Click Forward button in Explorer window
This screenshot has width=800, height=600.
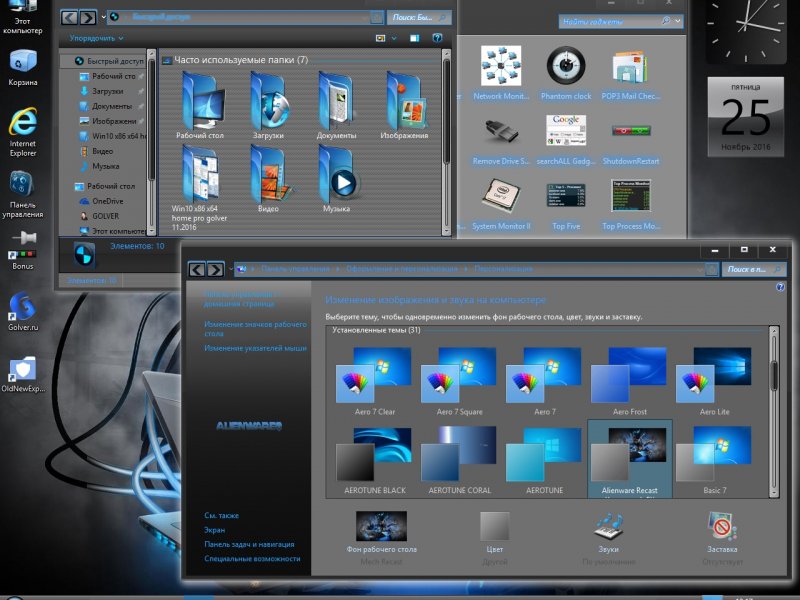click(x=88, y=18)
